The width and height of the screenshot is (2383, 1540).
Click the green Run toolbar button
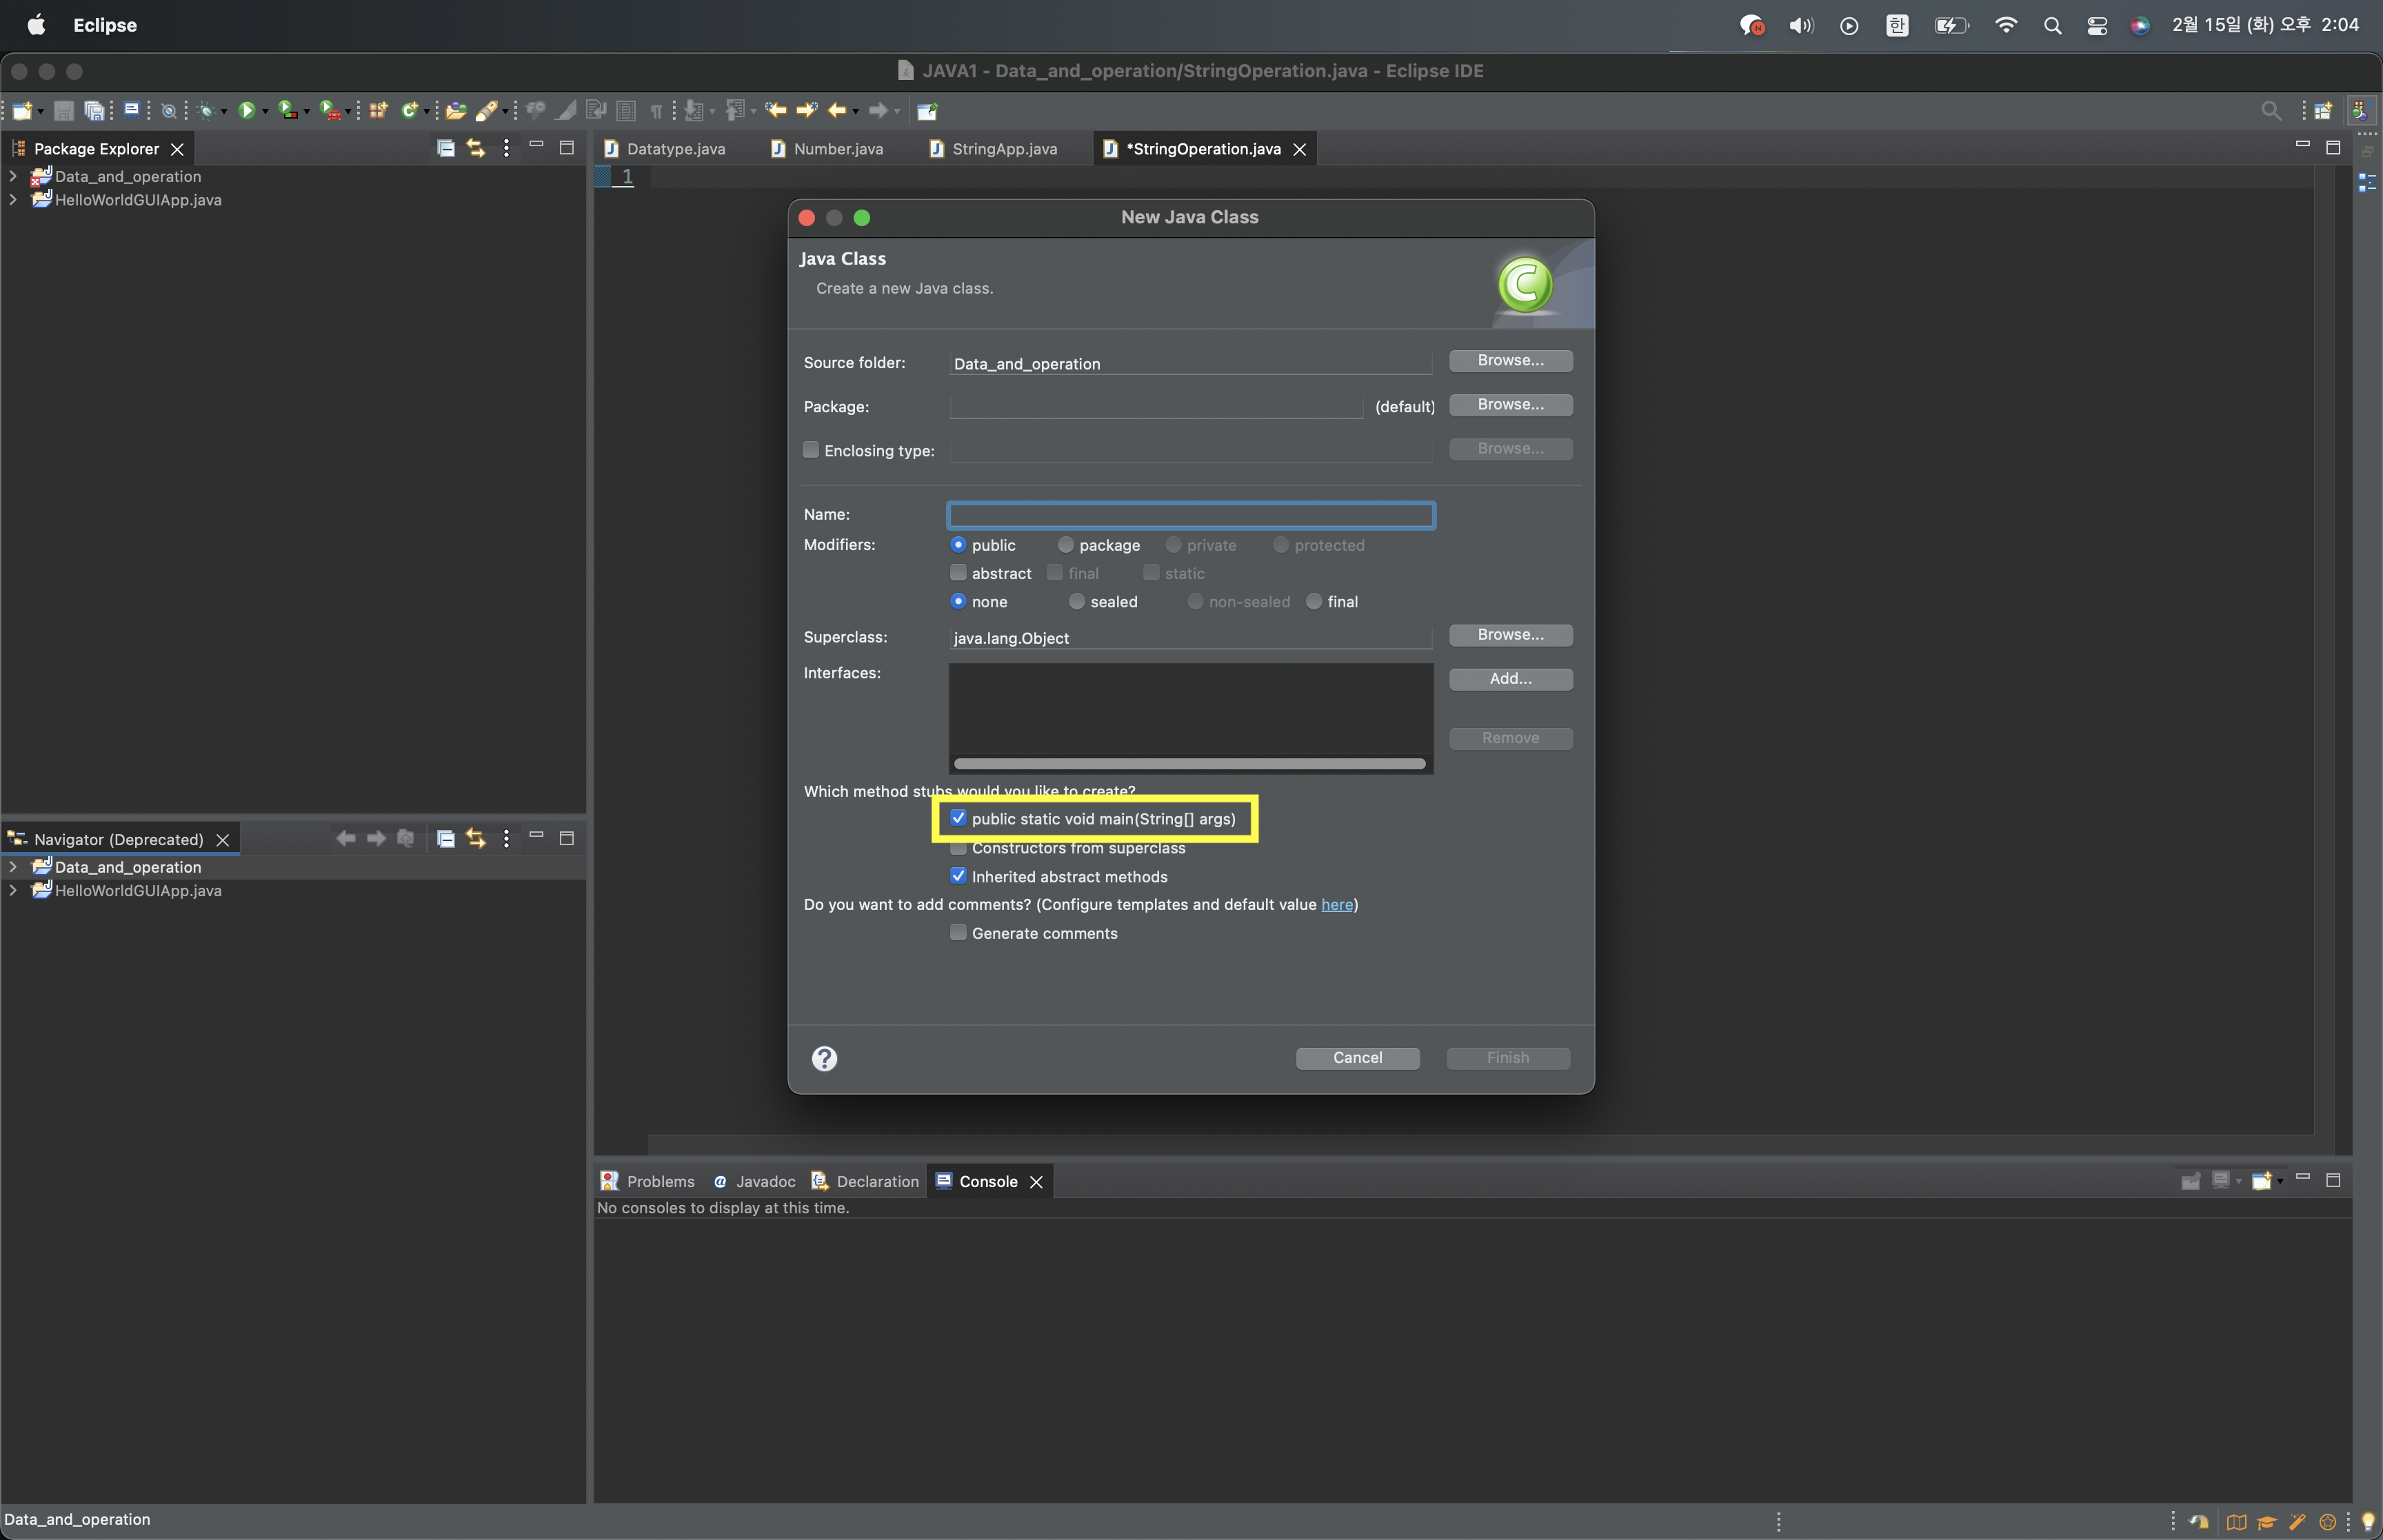pyautogui.click(x=246, y=111)
